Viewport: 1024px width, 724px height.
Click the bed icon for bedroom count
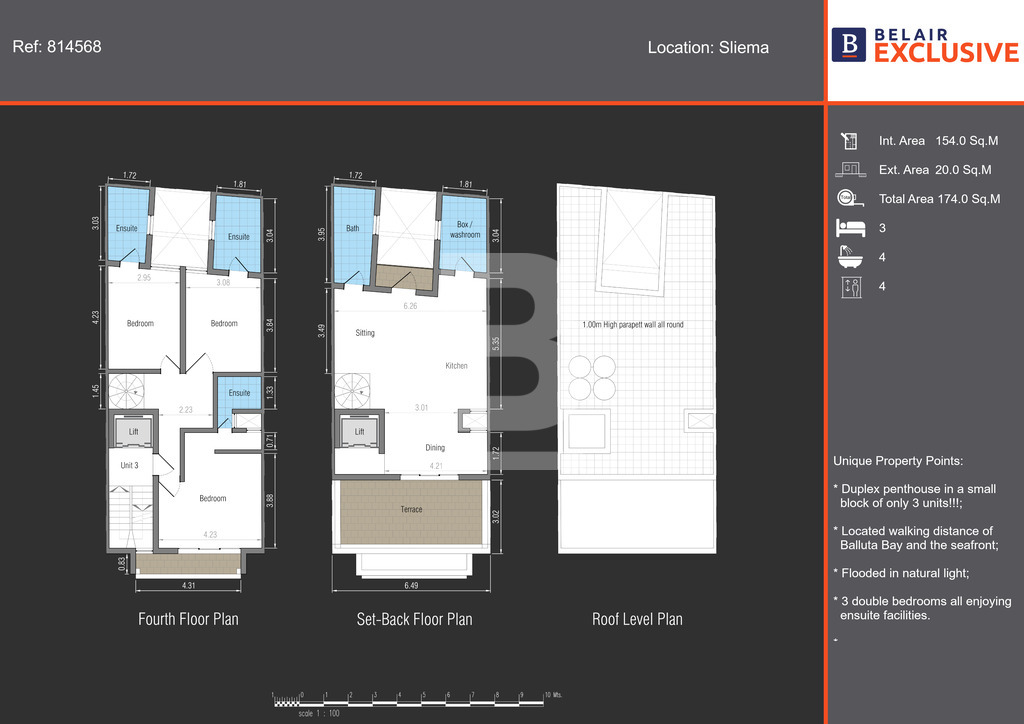tap(850, 228)
